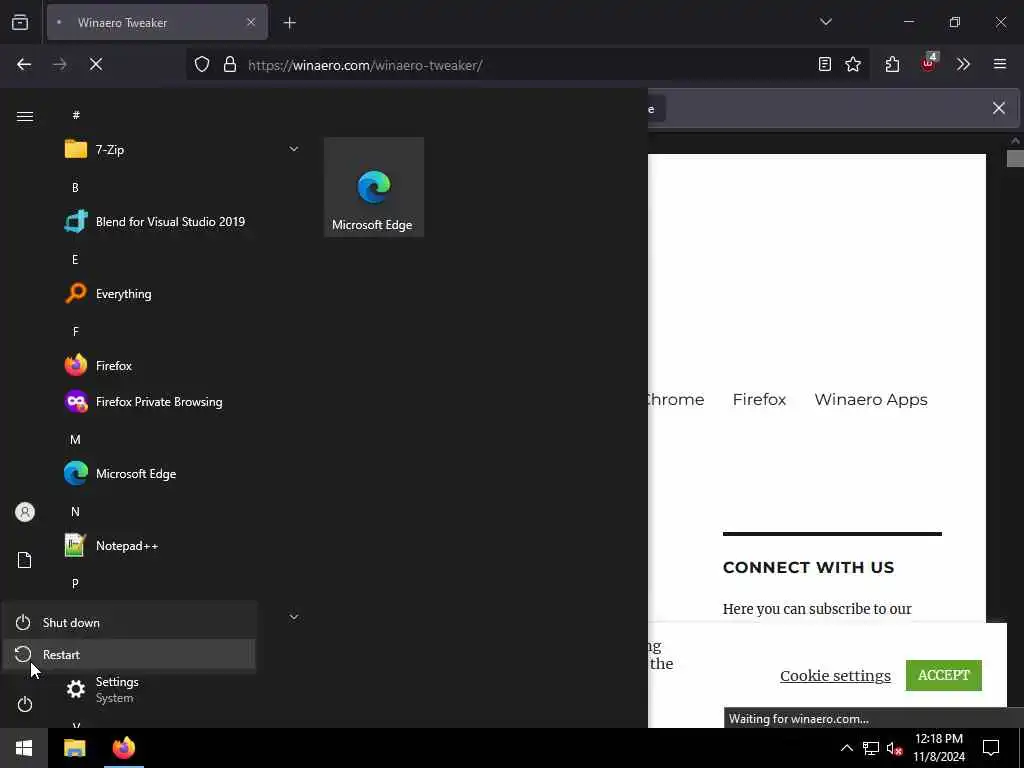List all tabs dropdown arrow
The width and height of the screenshot is (1024, 768).
[825, 22]
